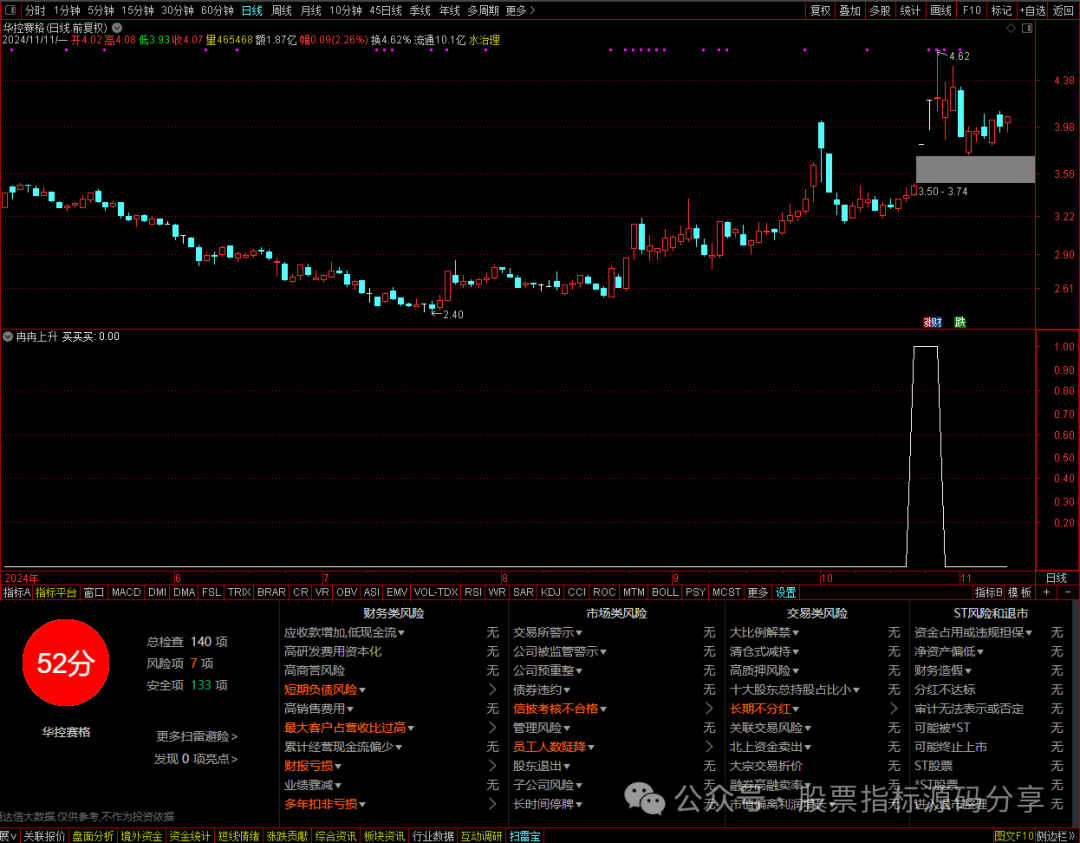1080x843 pixels.
Task: Open arrow for 多年扣非亏损 details
Action: coord(492,804)
